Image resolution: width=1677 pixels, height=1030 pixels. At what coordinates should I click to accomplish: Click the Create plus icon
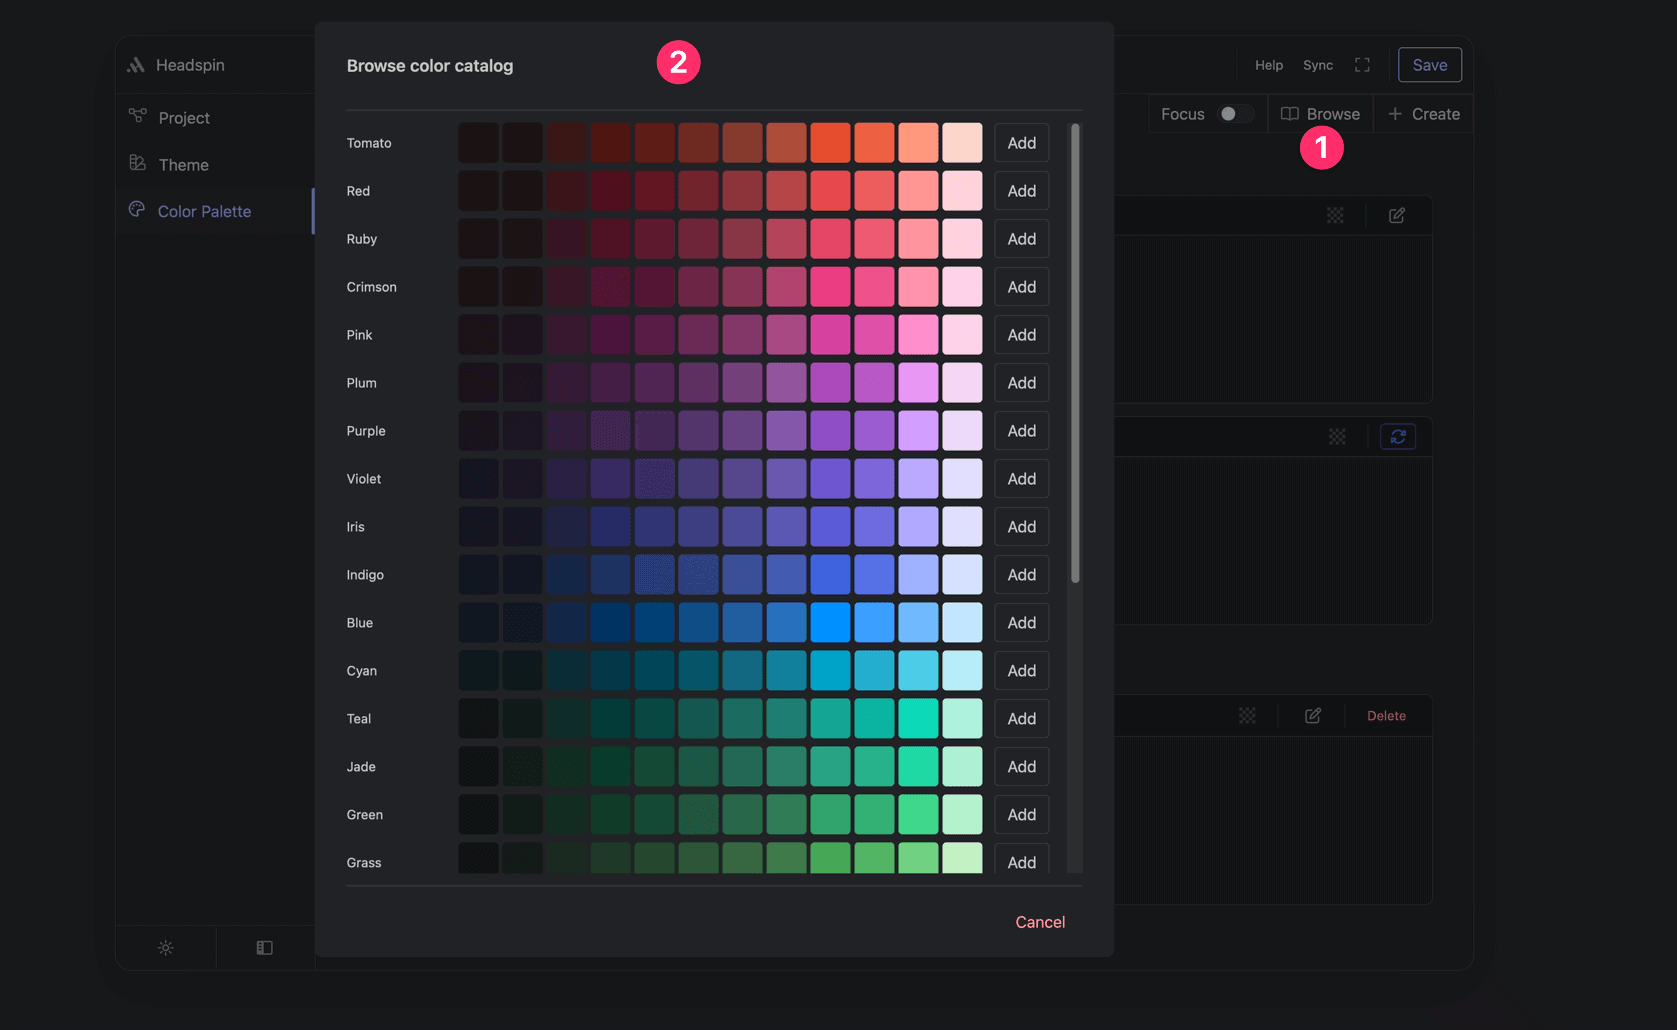(x=1395, y=113)
